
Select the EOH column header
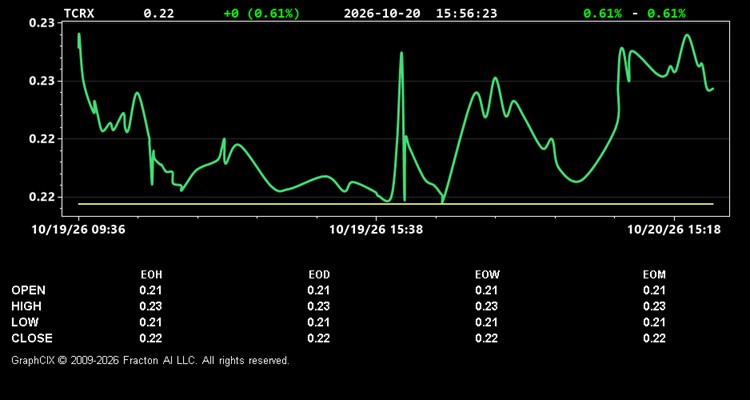click(x=151, y=275)
